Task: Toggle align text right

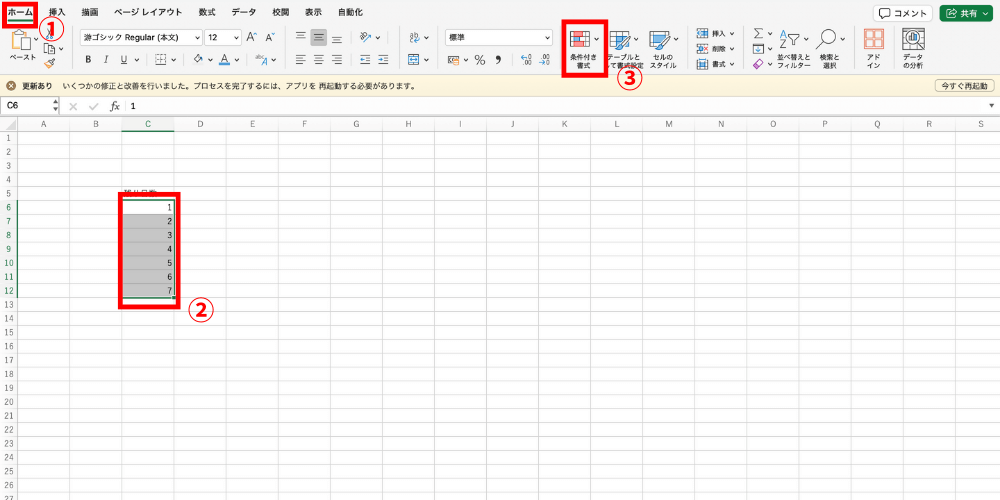Action: 337,59
